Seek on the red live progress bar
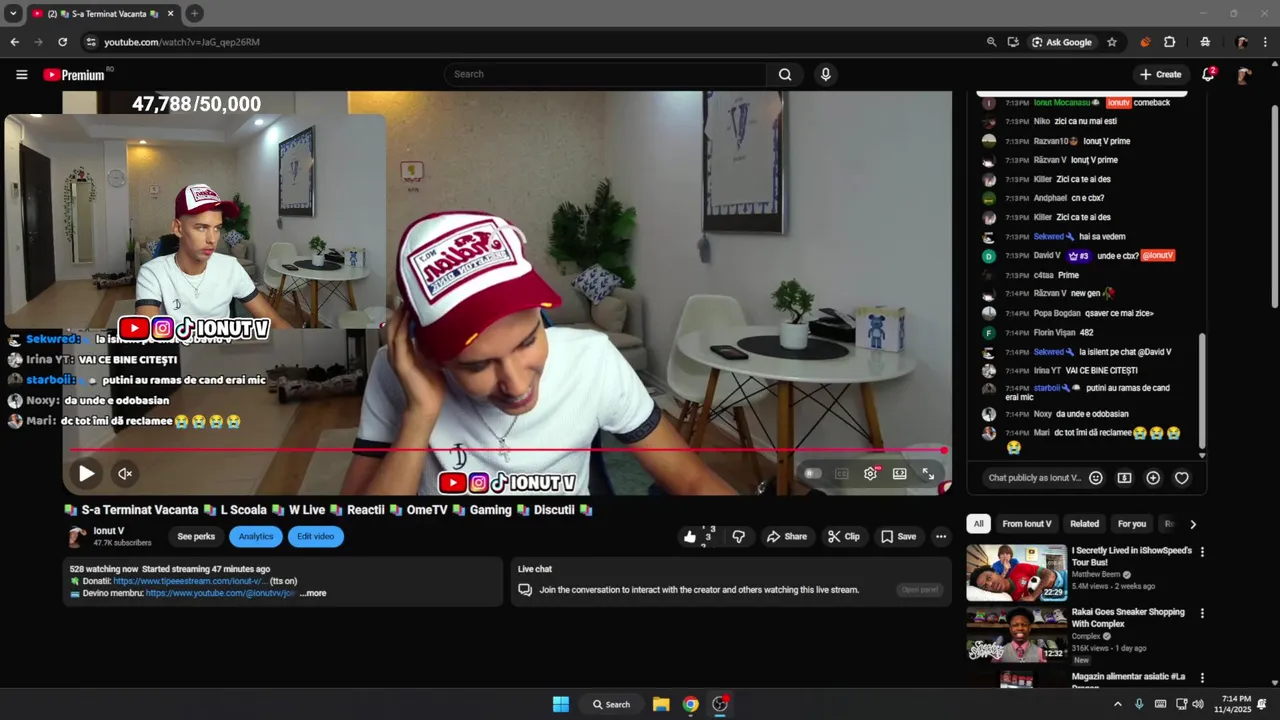The width and height of the screenshot is (1280, 720). pyautogui.click(x=507, y=451)
